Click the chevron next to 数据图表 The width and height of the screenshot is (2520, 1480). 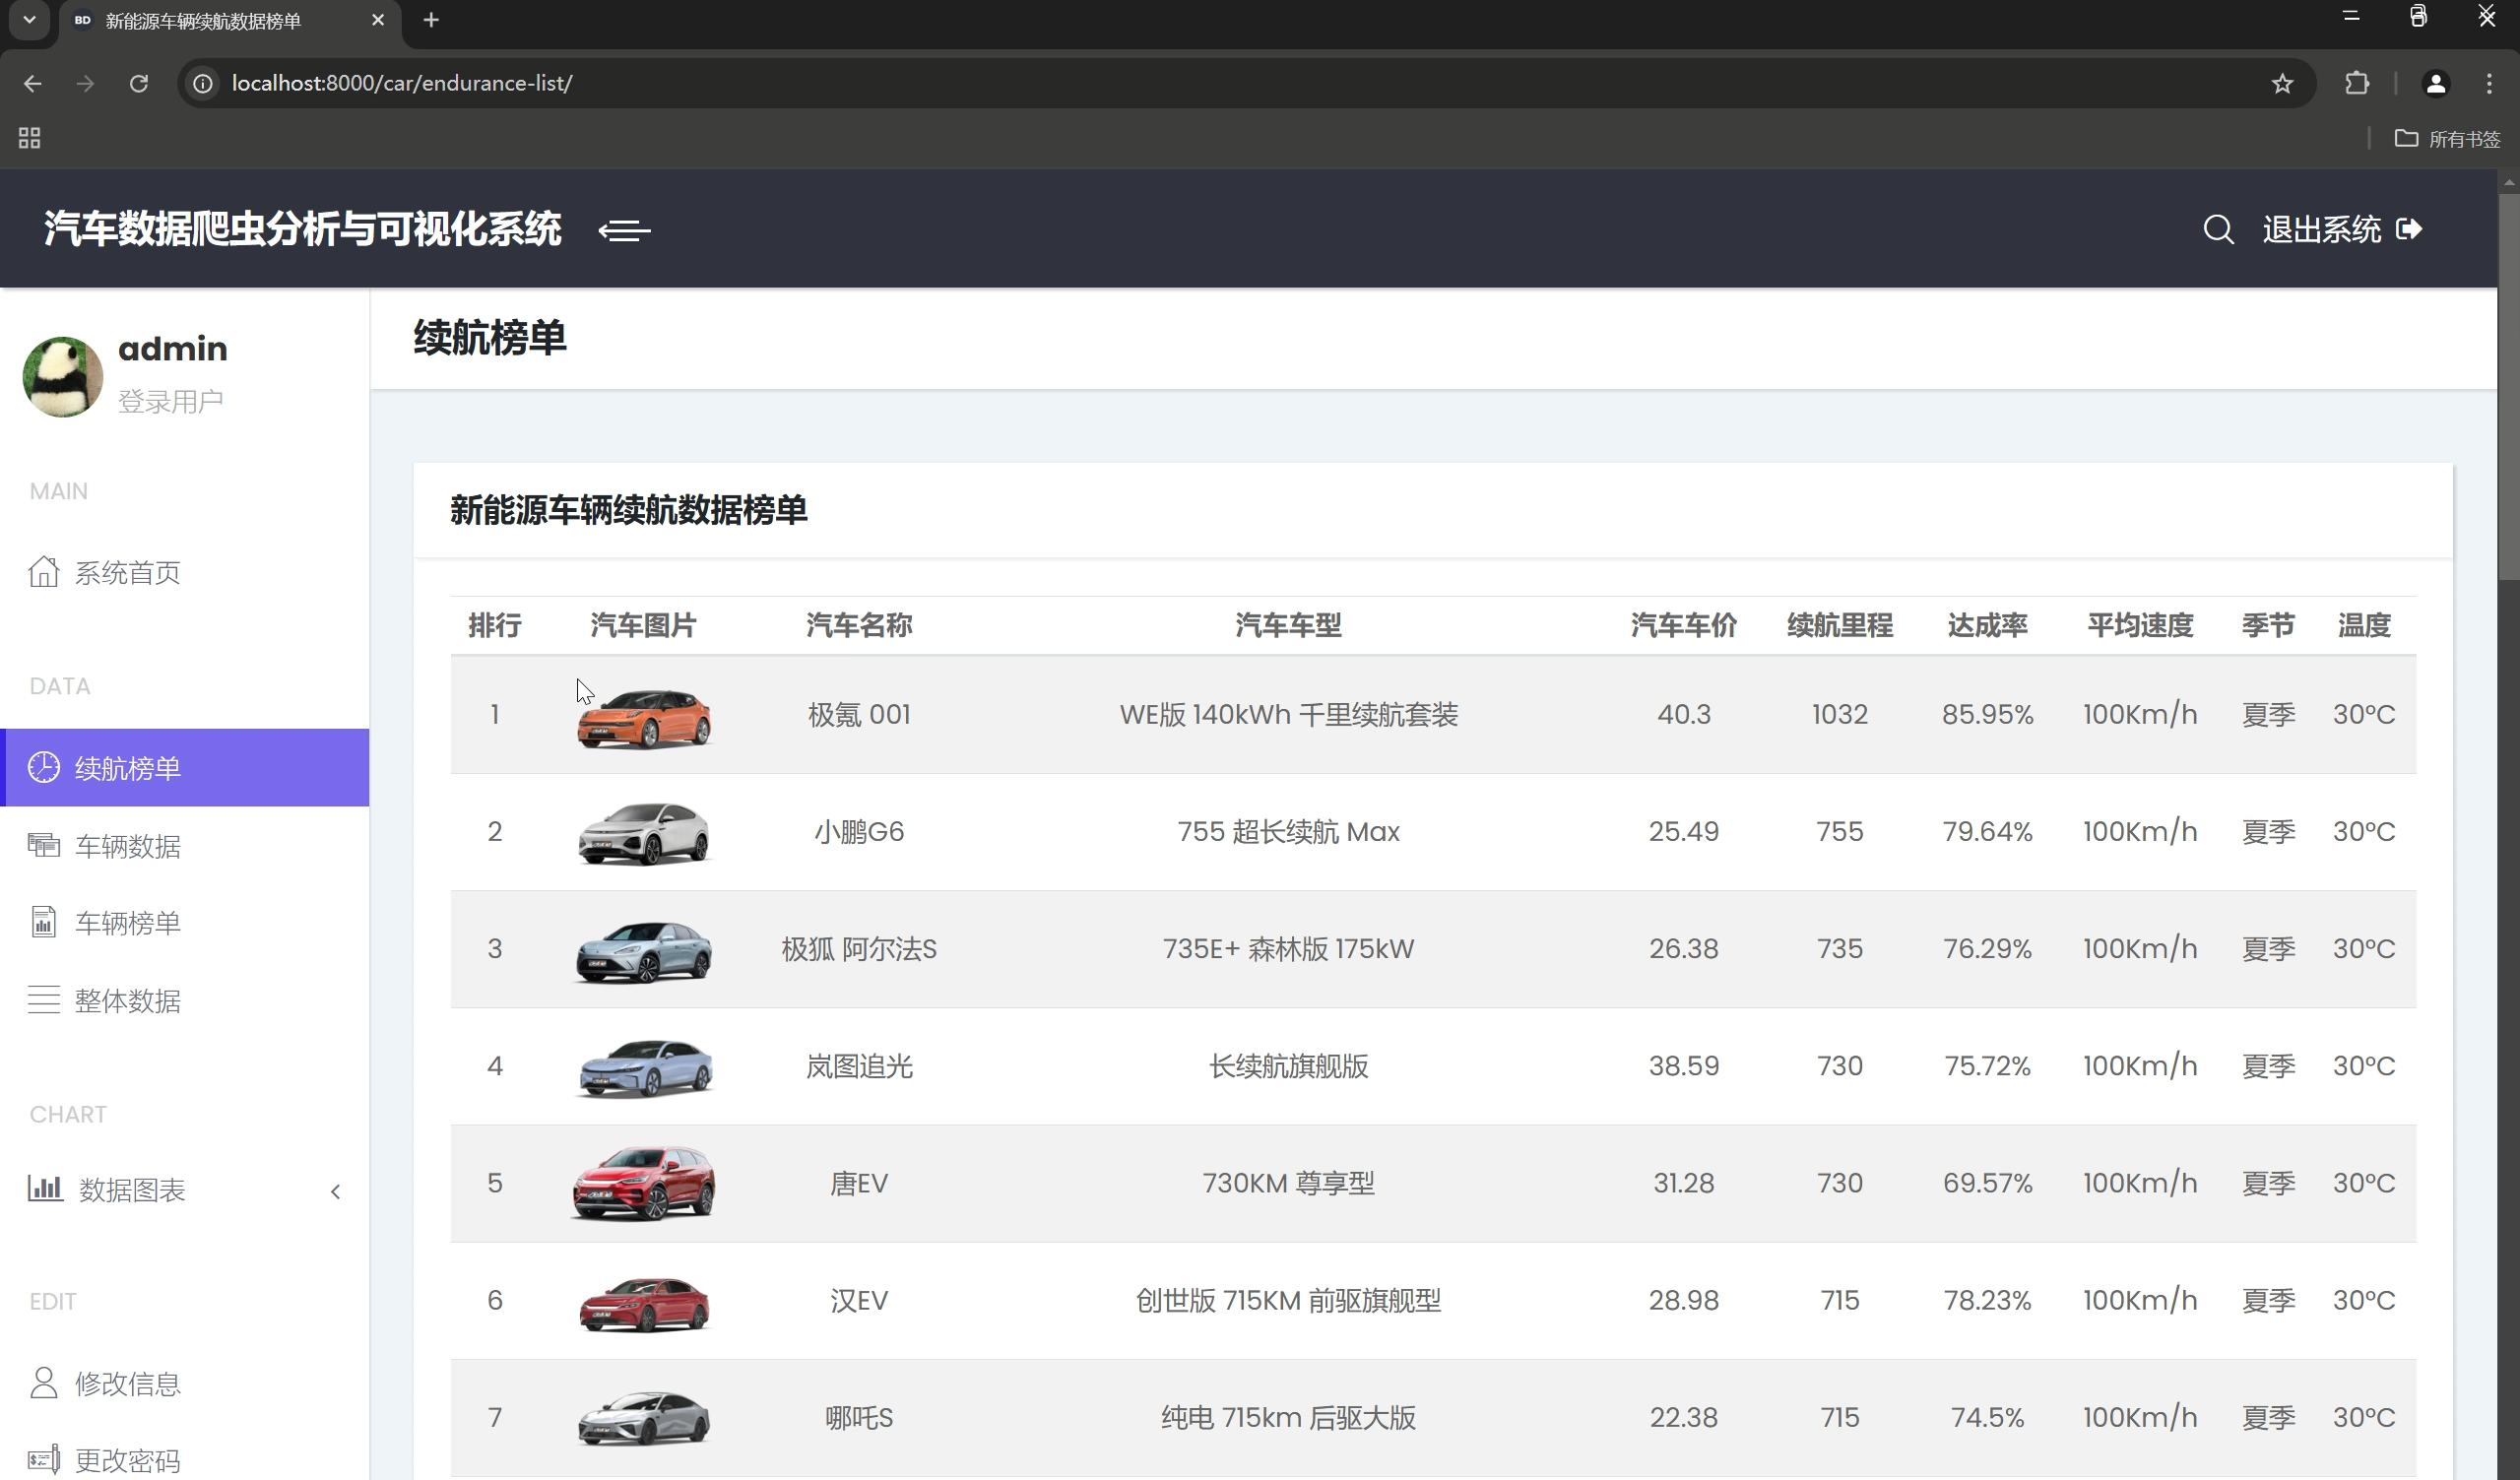pyautogui.click(x=336, y=1191)
